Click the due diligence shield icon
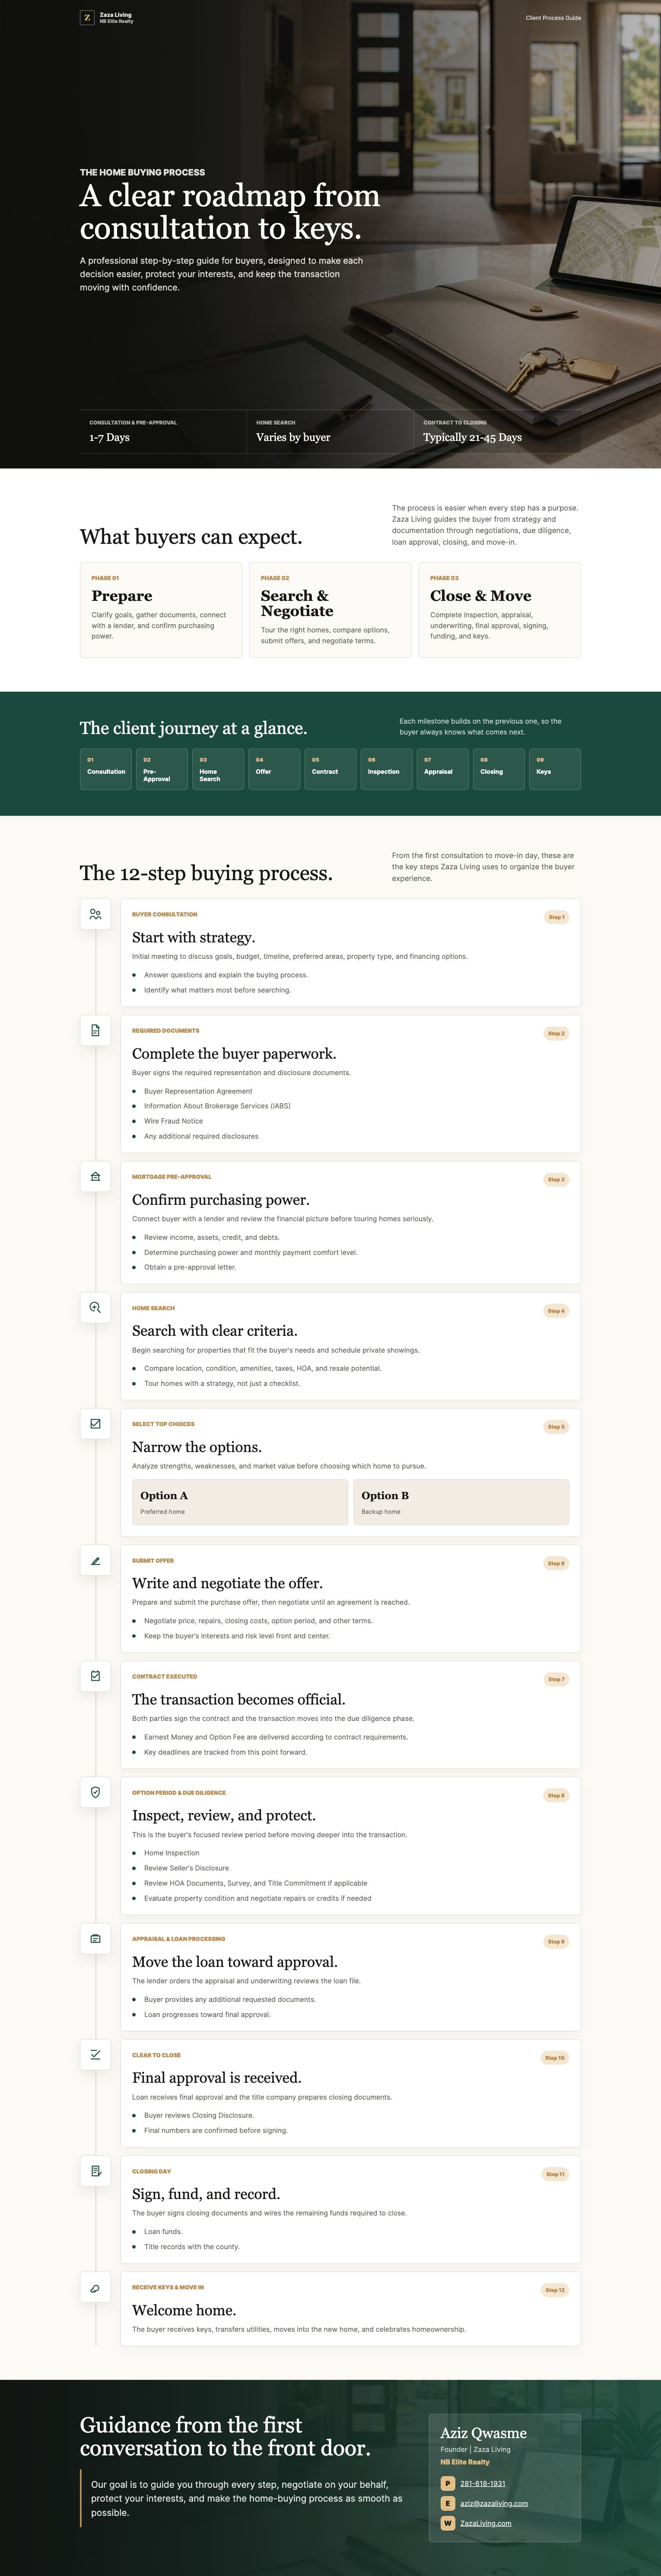Viewport: 661px width, 2576px height. tap(95, 1792)
